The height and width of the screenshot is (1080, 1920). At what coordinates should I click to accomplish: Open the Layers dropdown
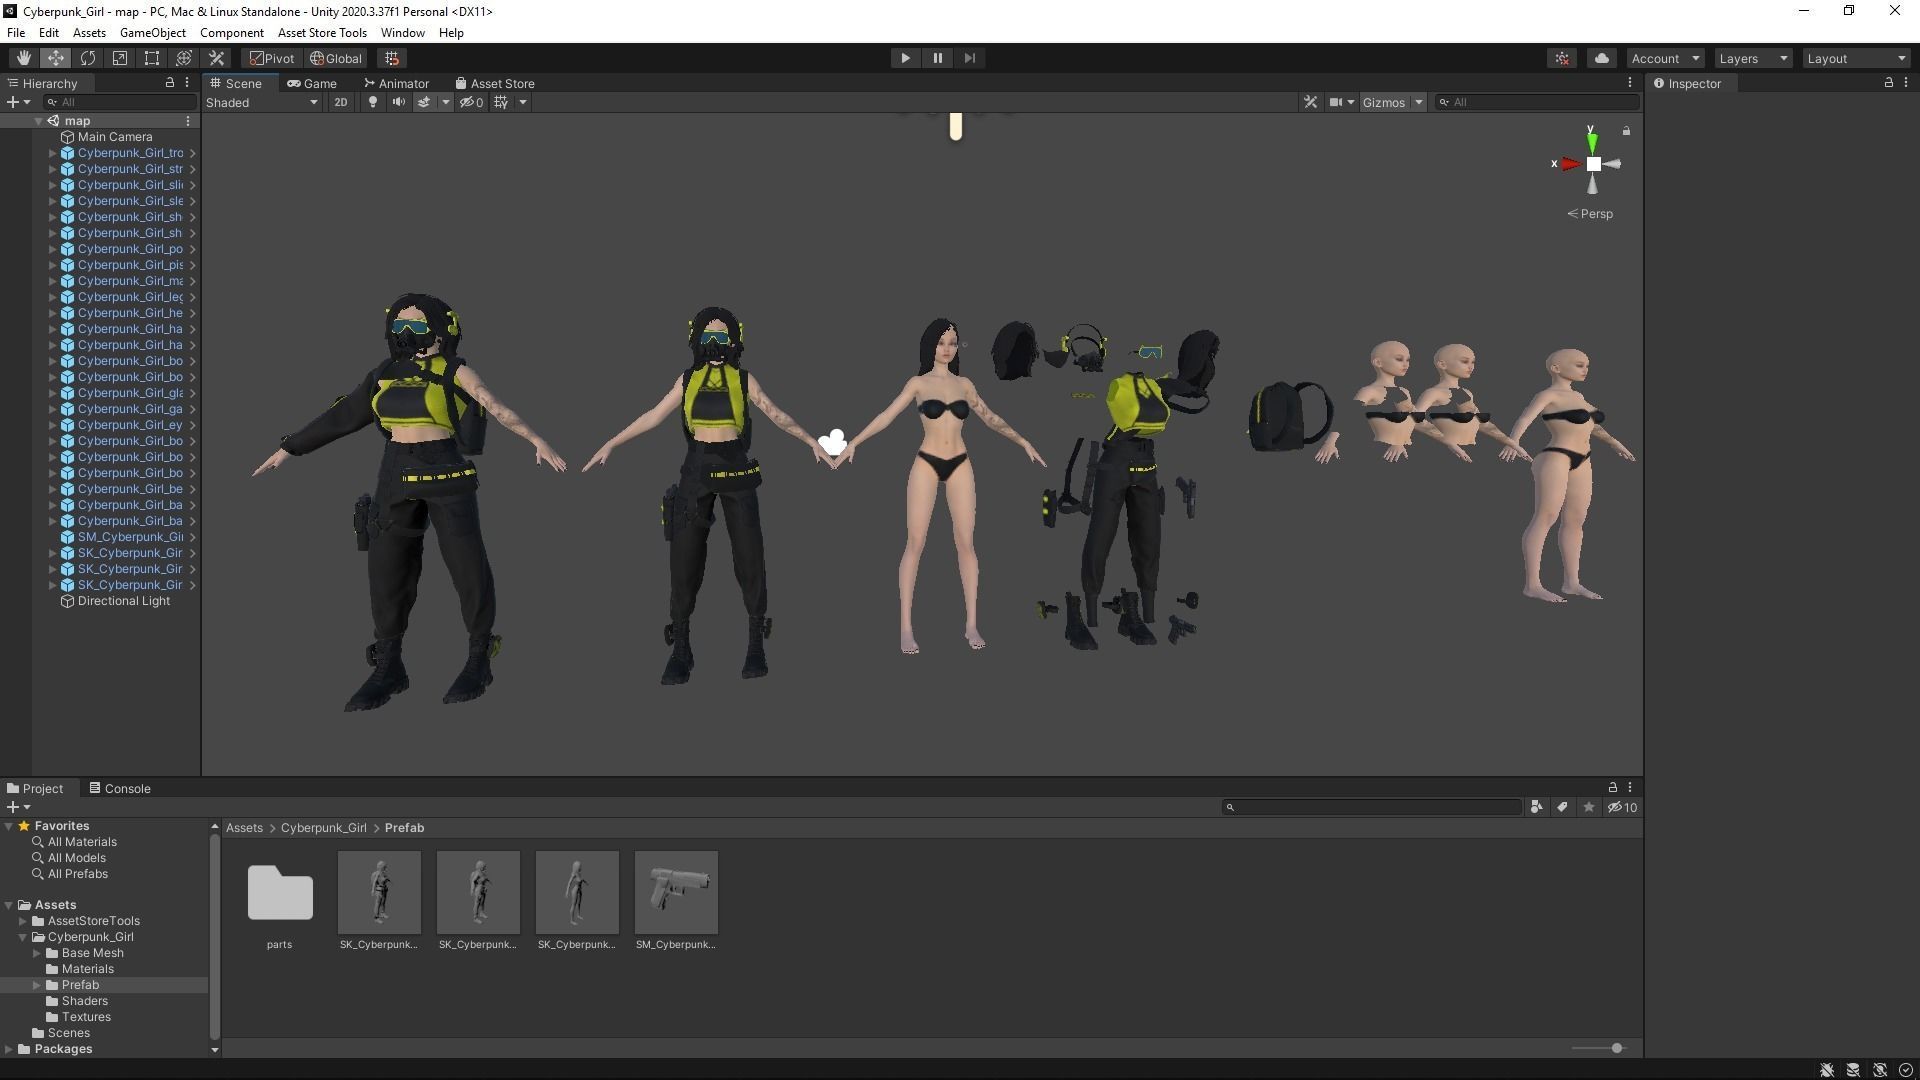(x=1753, y=58)
